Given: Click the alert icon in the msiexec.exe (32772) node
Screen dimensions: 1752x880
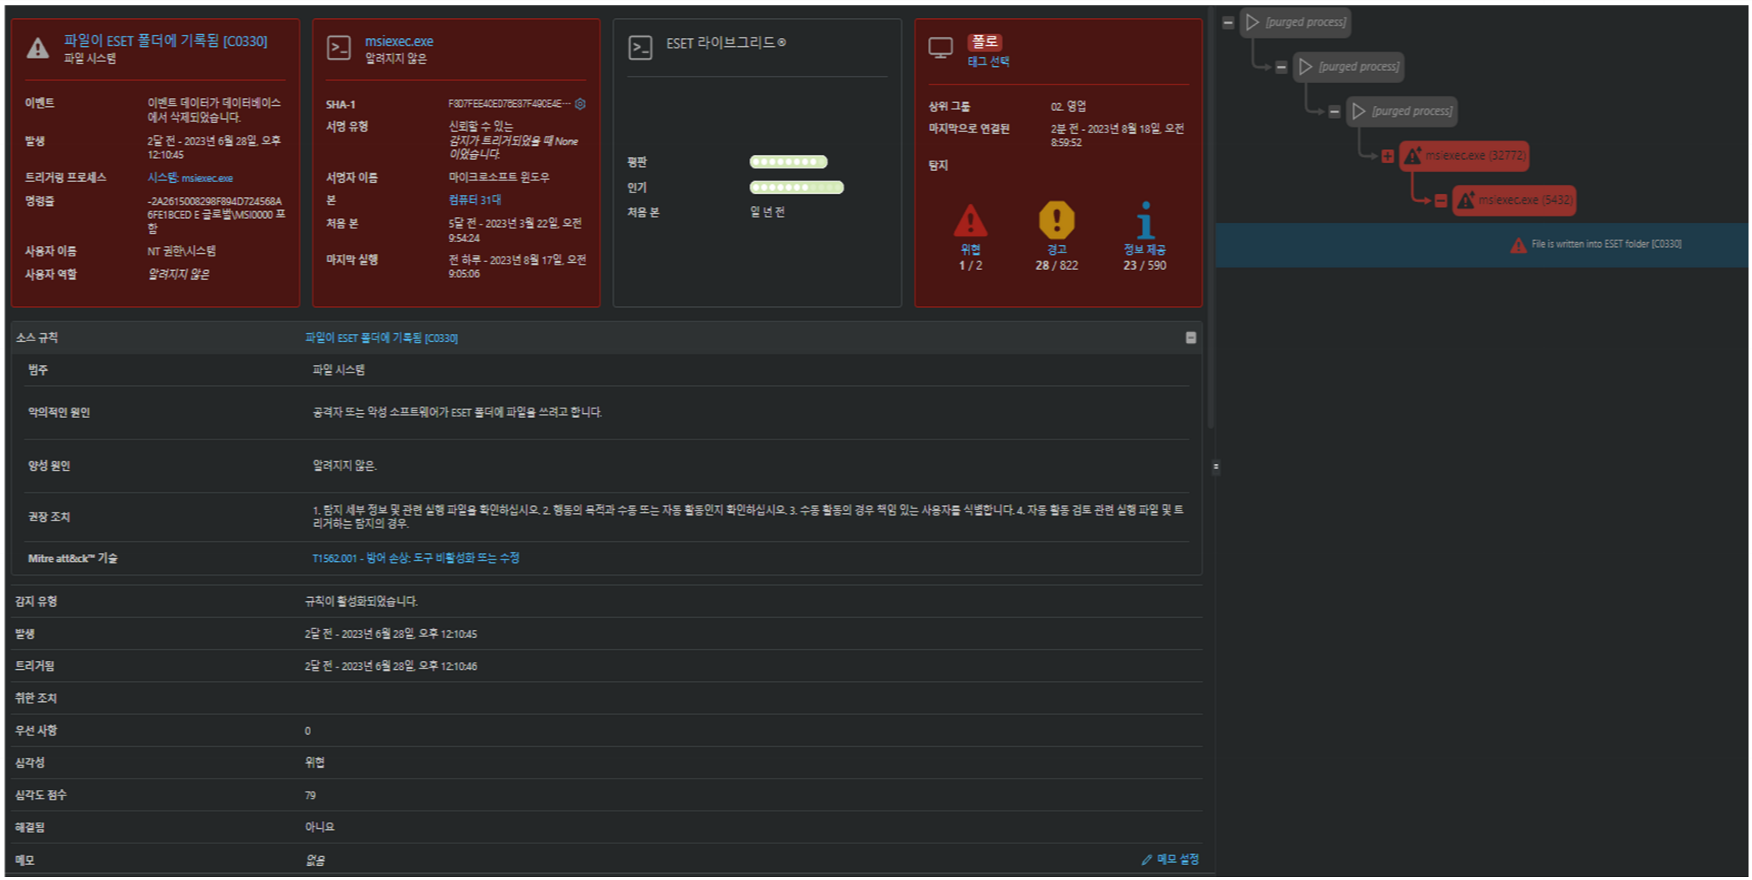Looking at the screenshot, I should point(1413,156).
